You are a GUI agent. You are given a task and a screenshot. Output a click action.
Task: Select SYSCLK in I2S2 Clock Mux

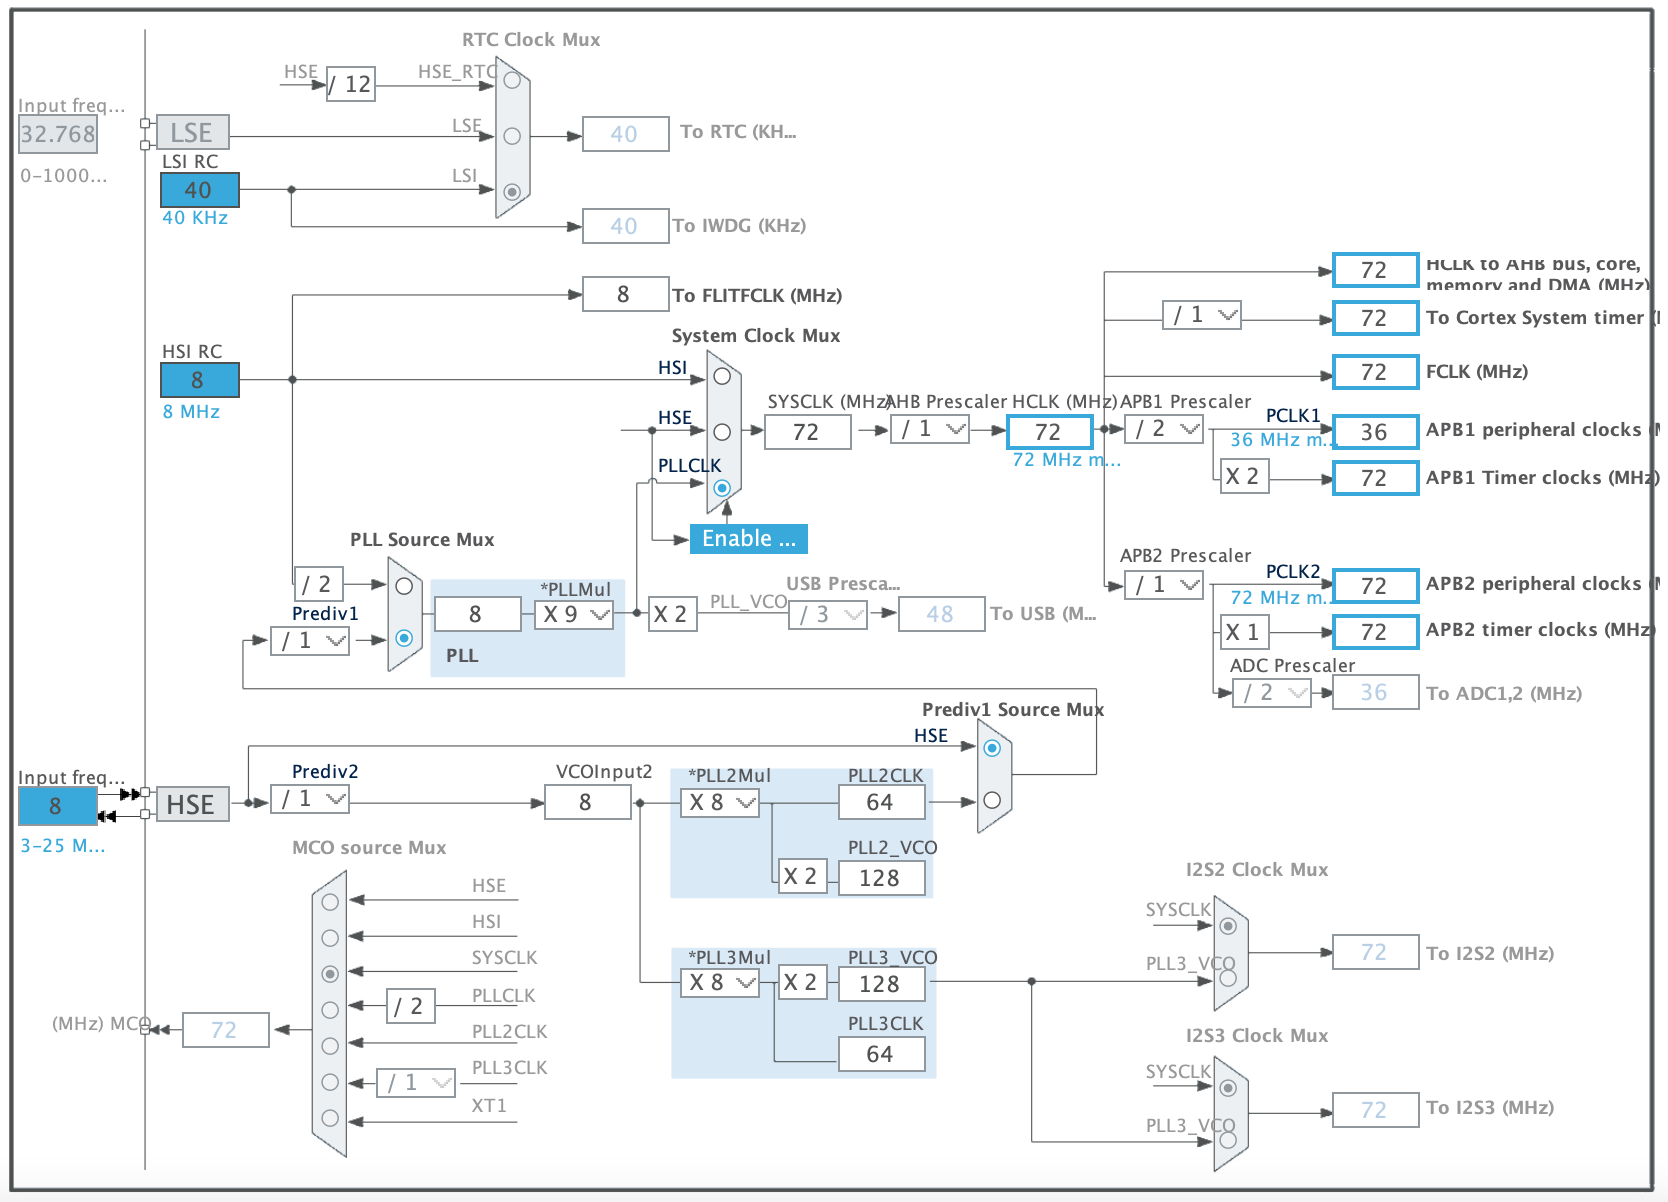click(1228, 926)
